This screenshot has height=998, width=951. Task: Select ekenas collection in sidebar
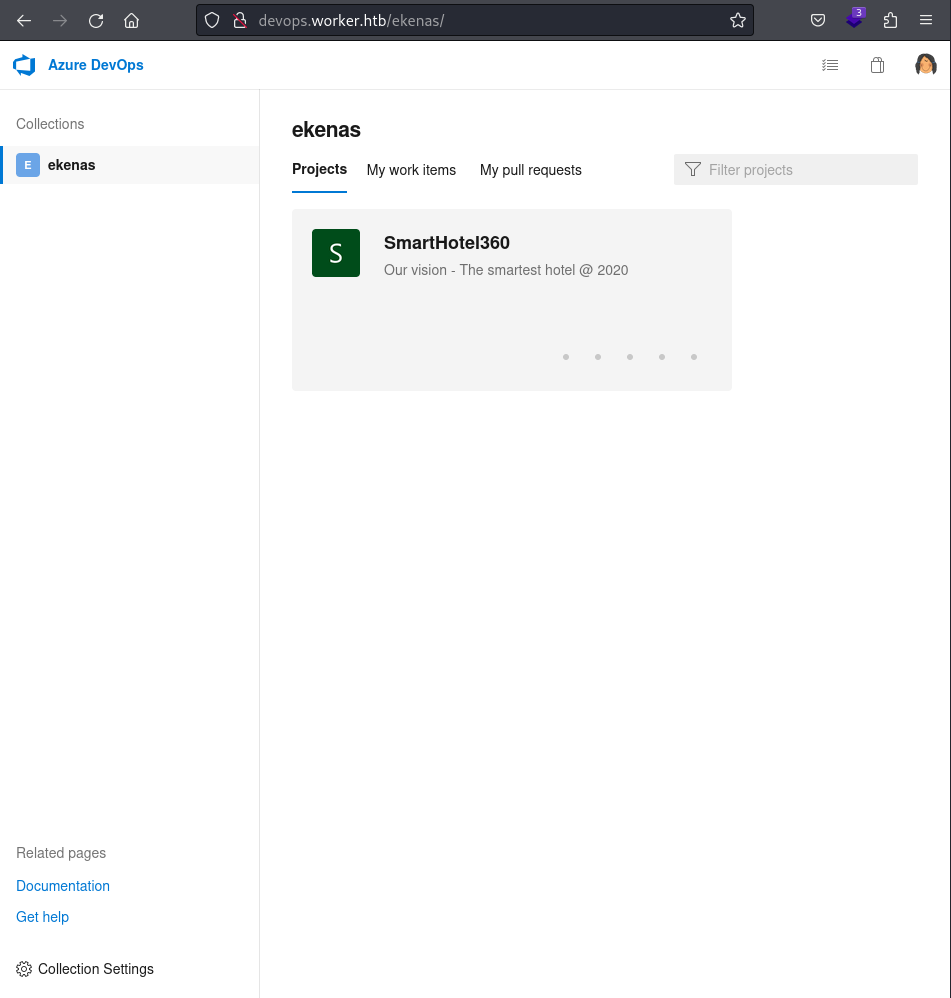(x=130, y=165)
